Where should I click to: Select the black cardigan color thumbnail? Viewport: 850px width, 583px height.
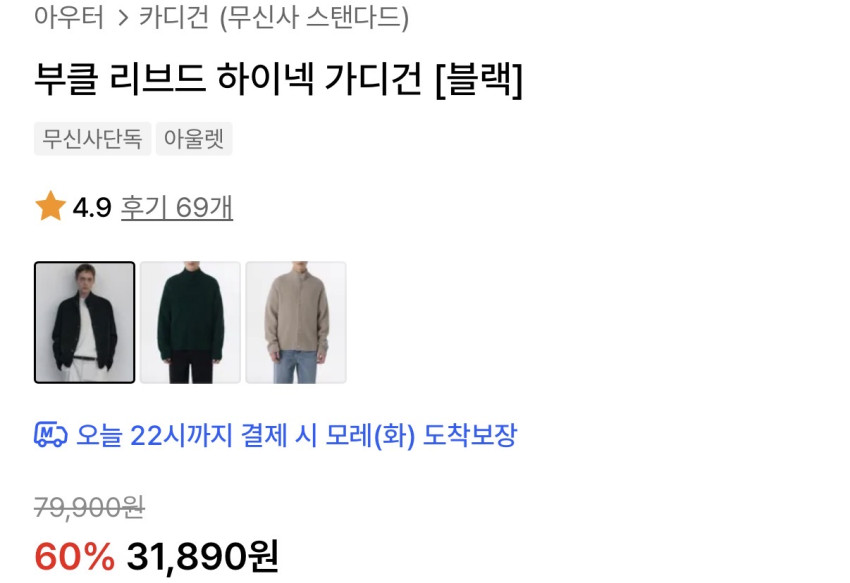point(85,323)
